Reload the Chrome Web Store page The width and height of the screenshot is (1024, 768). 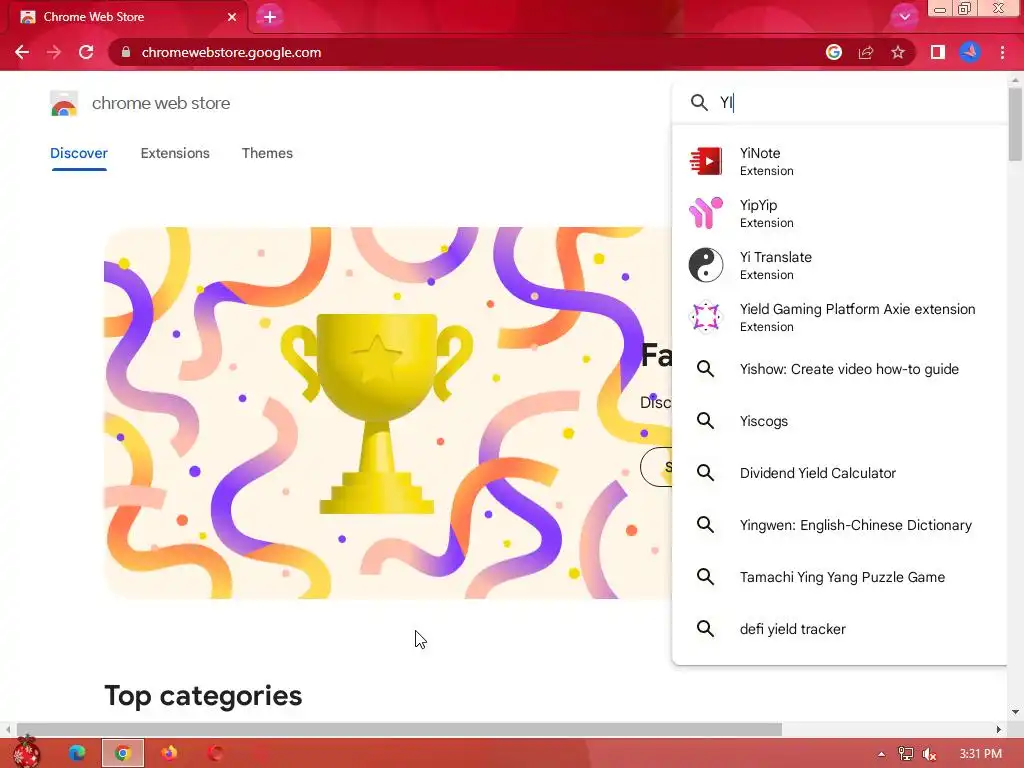pyautogui.click(x=86, y=52)
